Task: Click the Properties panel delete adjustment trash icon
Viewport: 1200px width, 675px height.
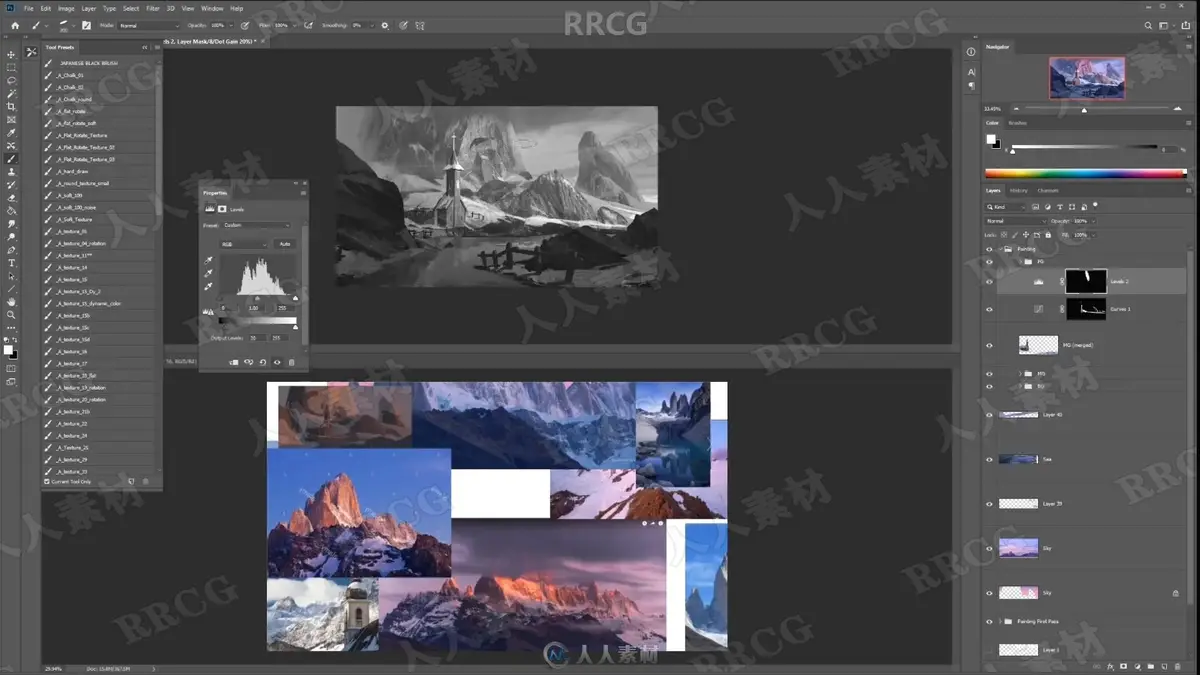Action: (291, 362)
